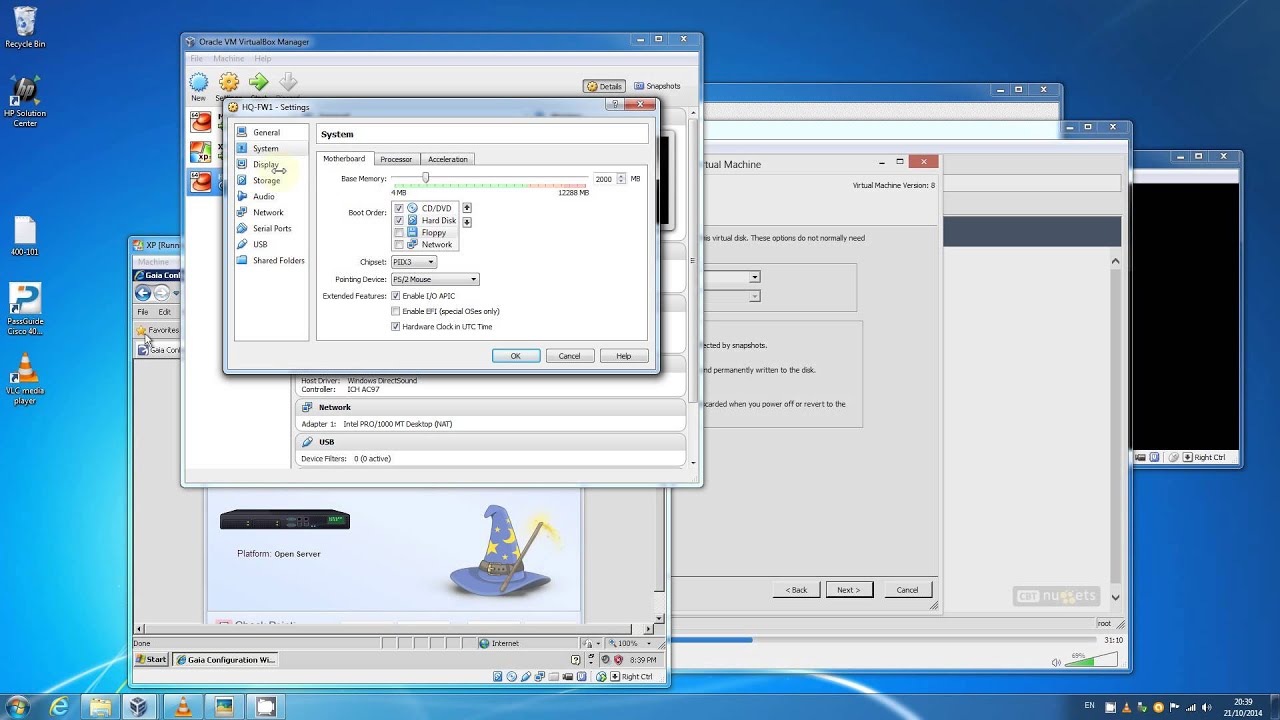The image size is (1280, 720).
Task: Click the Base Memory spinner arrows
Action: tap(621, 178)
